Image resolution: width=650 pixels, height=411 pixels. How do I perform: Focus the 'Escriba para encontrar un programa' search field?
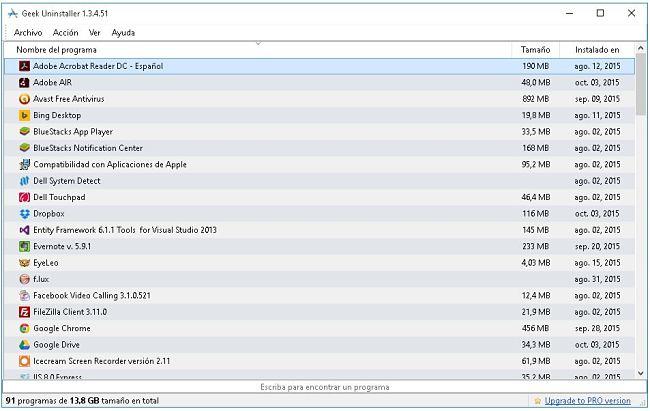click(x=325, y=387)
